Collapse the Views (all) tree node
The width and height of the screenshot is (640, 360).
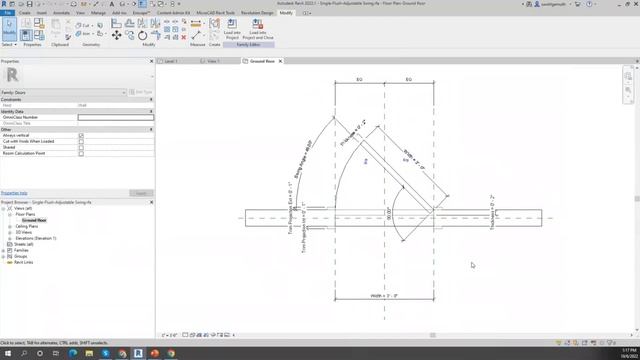(x=3, y=208)
